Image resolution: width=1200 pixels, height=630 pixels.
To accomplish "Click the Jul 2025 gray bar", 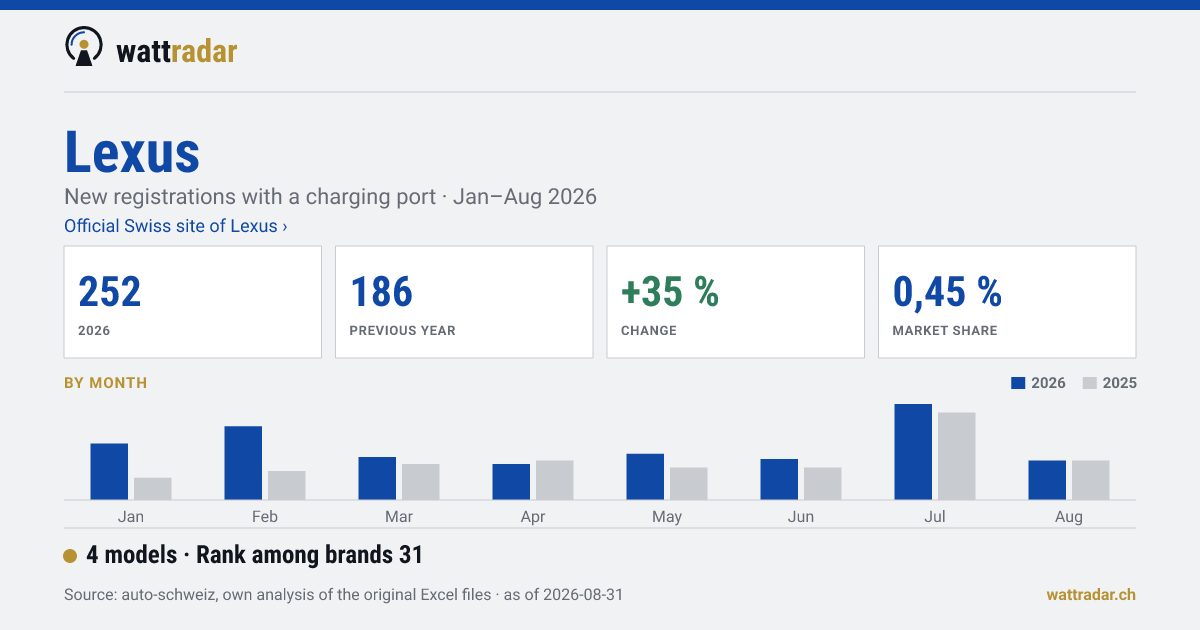I will click(x=957, y=456).
